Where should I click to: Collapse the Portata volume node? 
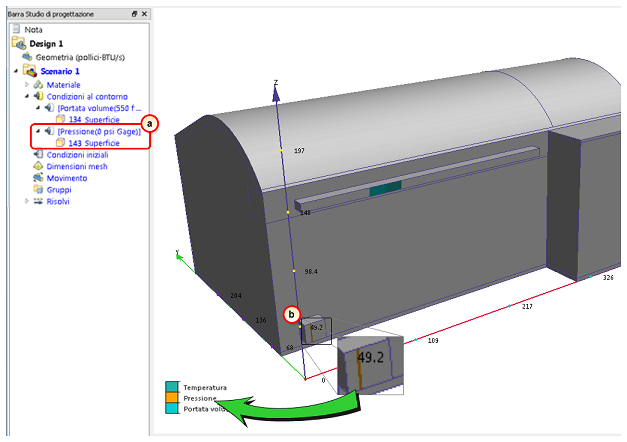[38, 108]
